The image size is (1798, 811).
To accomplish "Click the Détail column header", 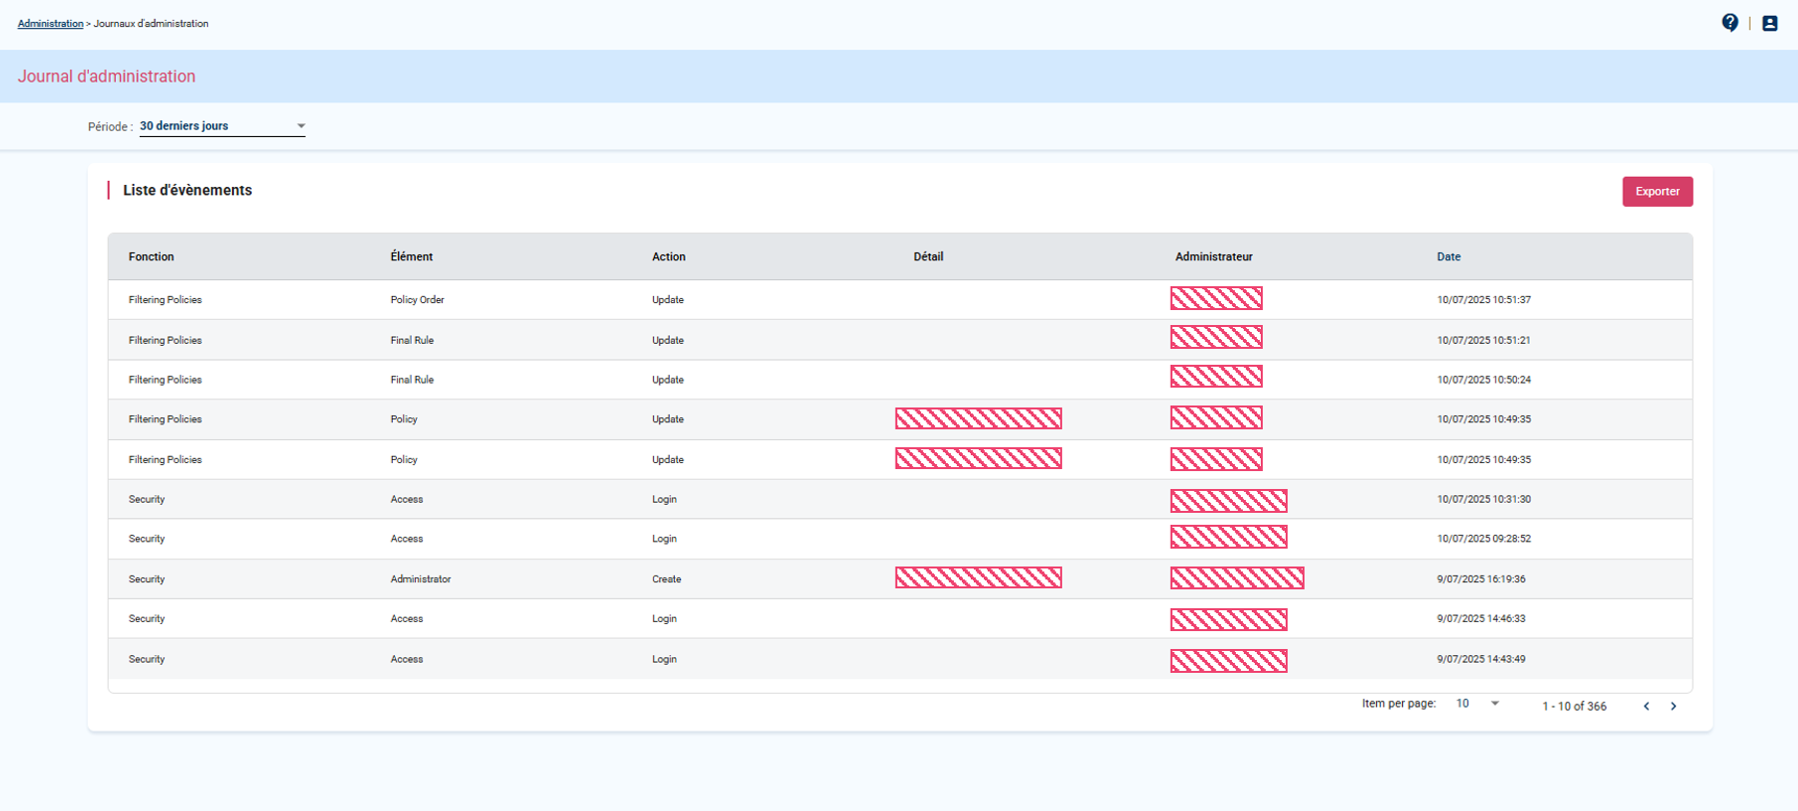I will (x=927, y=257).
